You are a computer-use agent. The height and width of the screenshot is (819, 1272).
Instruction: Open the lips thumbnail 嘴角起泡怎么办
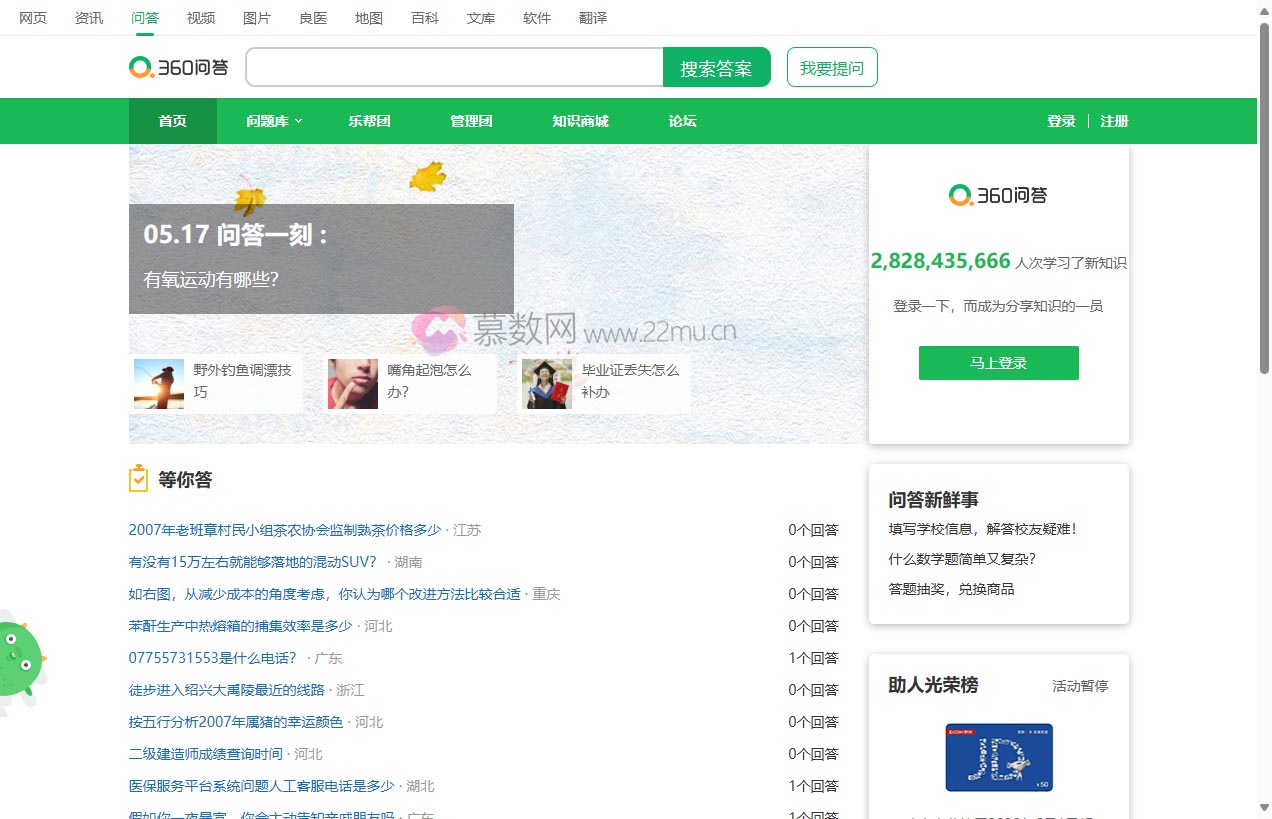[353, 384]
